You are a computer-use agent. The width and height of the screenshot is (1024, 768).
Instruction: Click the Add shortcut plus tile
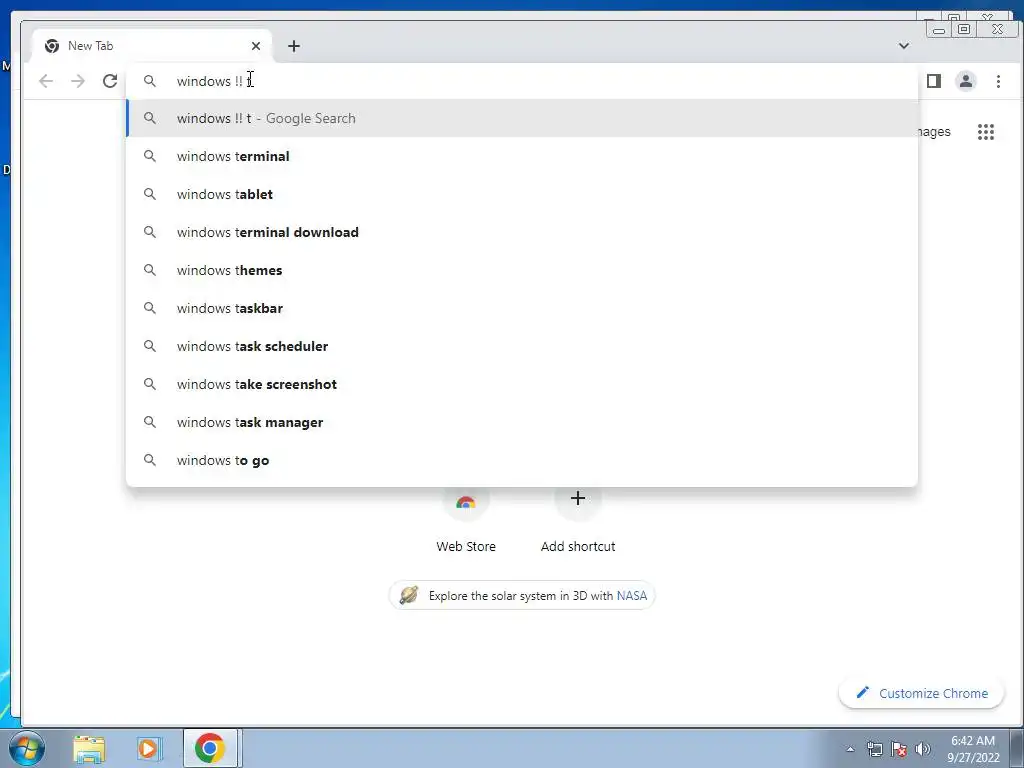(x=578, y=519)
